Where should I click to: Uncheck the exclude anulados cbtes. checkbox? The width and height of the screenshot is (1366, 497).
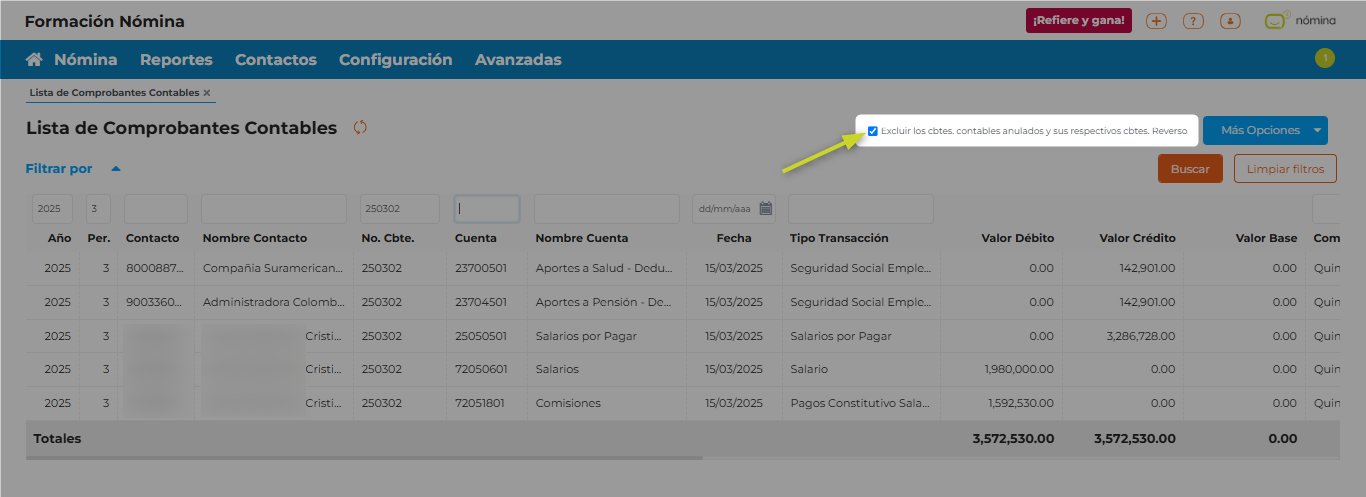click(873, 131)
